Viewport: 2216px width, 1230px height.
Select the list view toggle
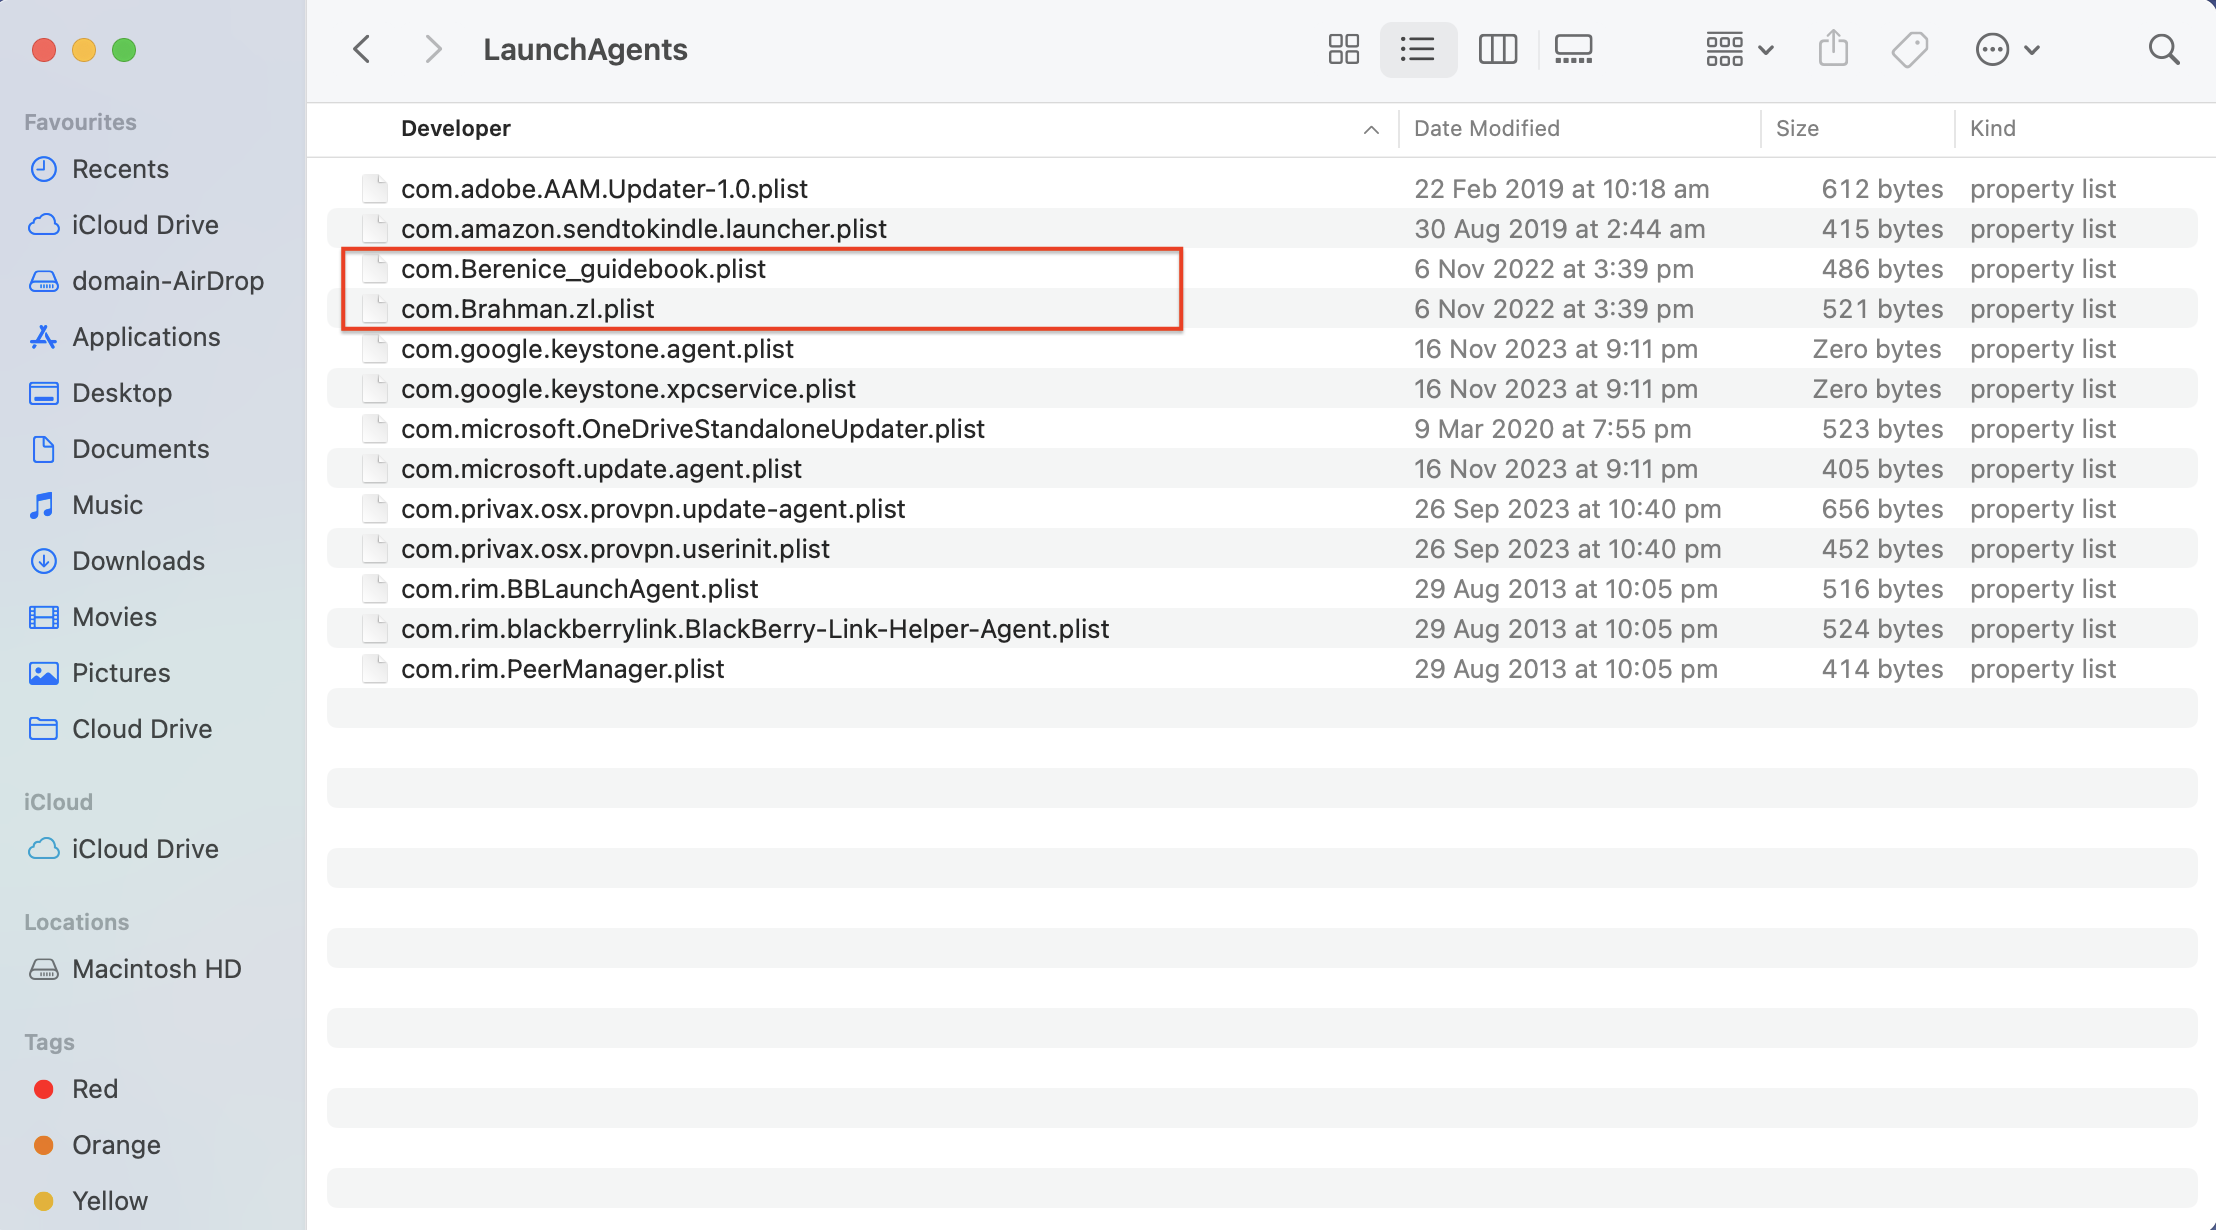[x=1417, y=49]
